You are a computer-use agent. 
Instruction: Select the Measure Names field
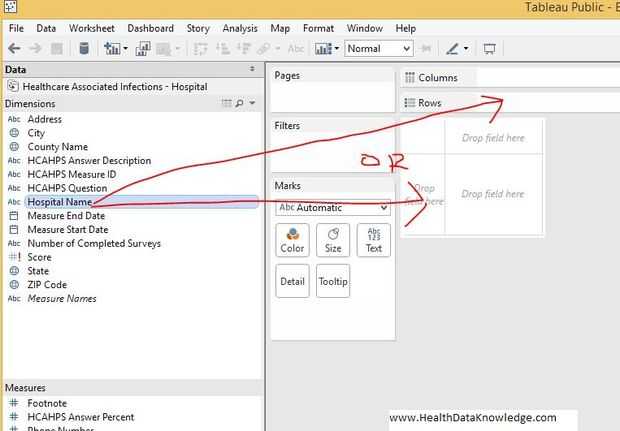pos(62,299)
